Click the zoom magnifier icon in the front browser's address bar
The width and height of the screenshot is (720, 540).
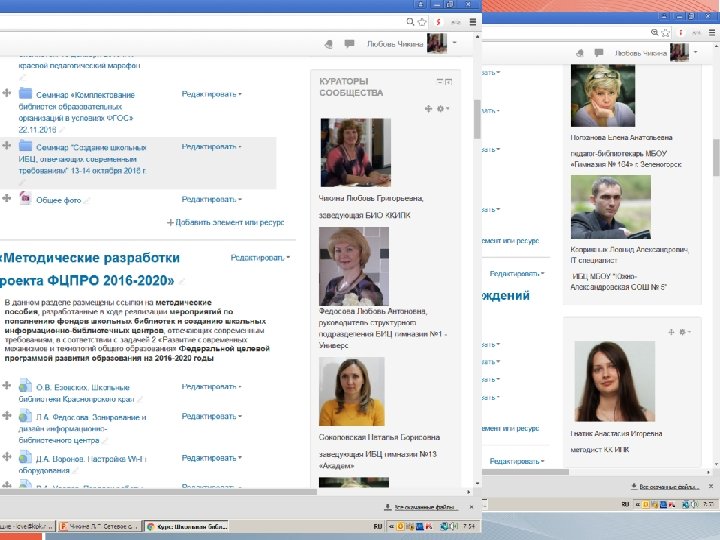point(410,22)
